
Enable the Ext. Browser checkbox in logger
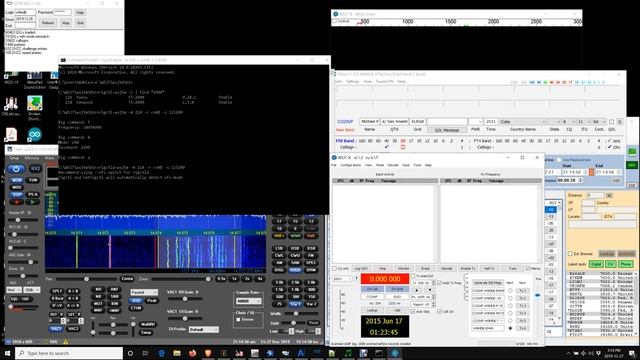click(x=570, y=253)
